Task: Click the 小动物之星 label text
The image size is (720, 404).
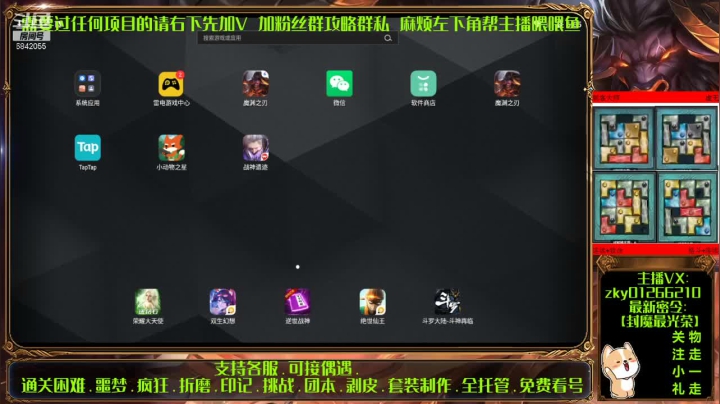Action: pyautogui.click(x=171, y=167)
